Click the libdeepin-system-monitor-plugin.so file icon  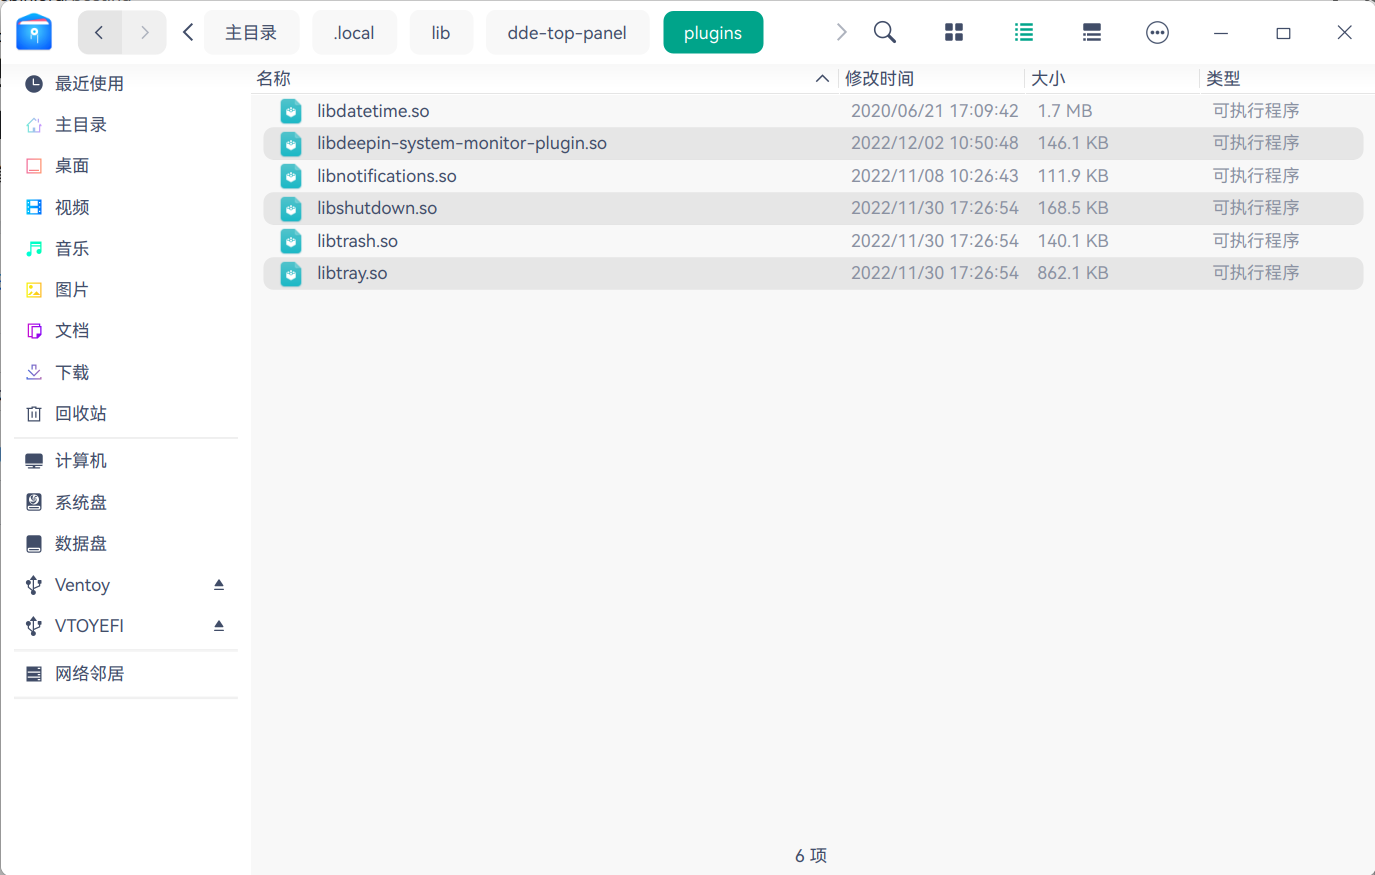291,144
